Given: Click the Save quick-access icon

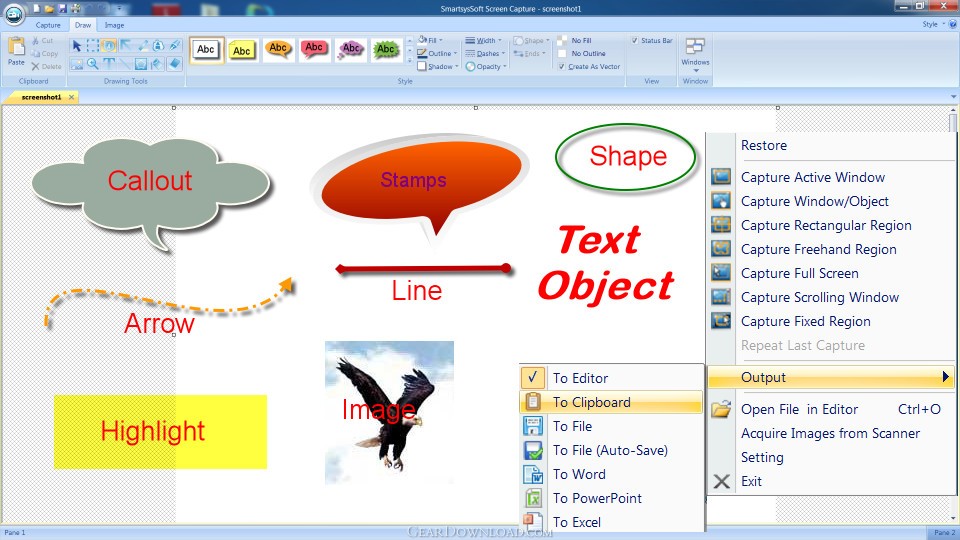Looking at the screenshot, I should click(62, 9).
